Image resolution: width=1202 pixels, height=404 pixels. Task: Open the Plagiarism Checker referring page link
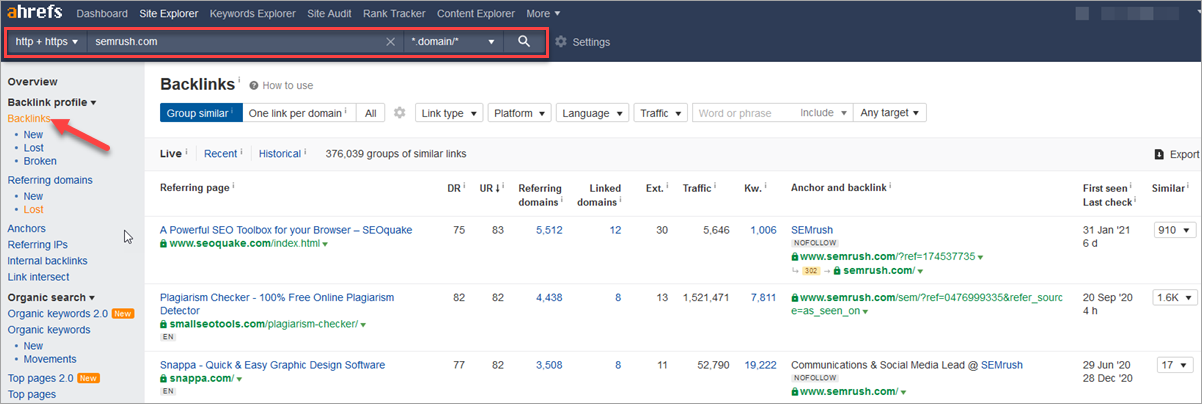pyautogui.click(x=277, y=304)
